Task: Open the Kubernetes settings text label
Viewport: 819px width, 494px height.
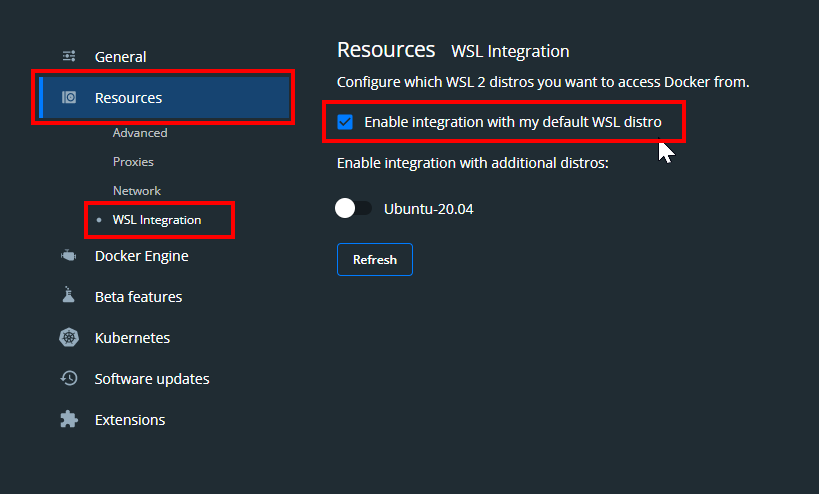Action: pyautogui.click(x=132, y=338)
